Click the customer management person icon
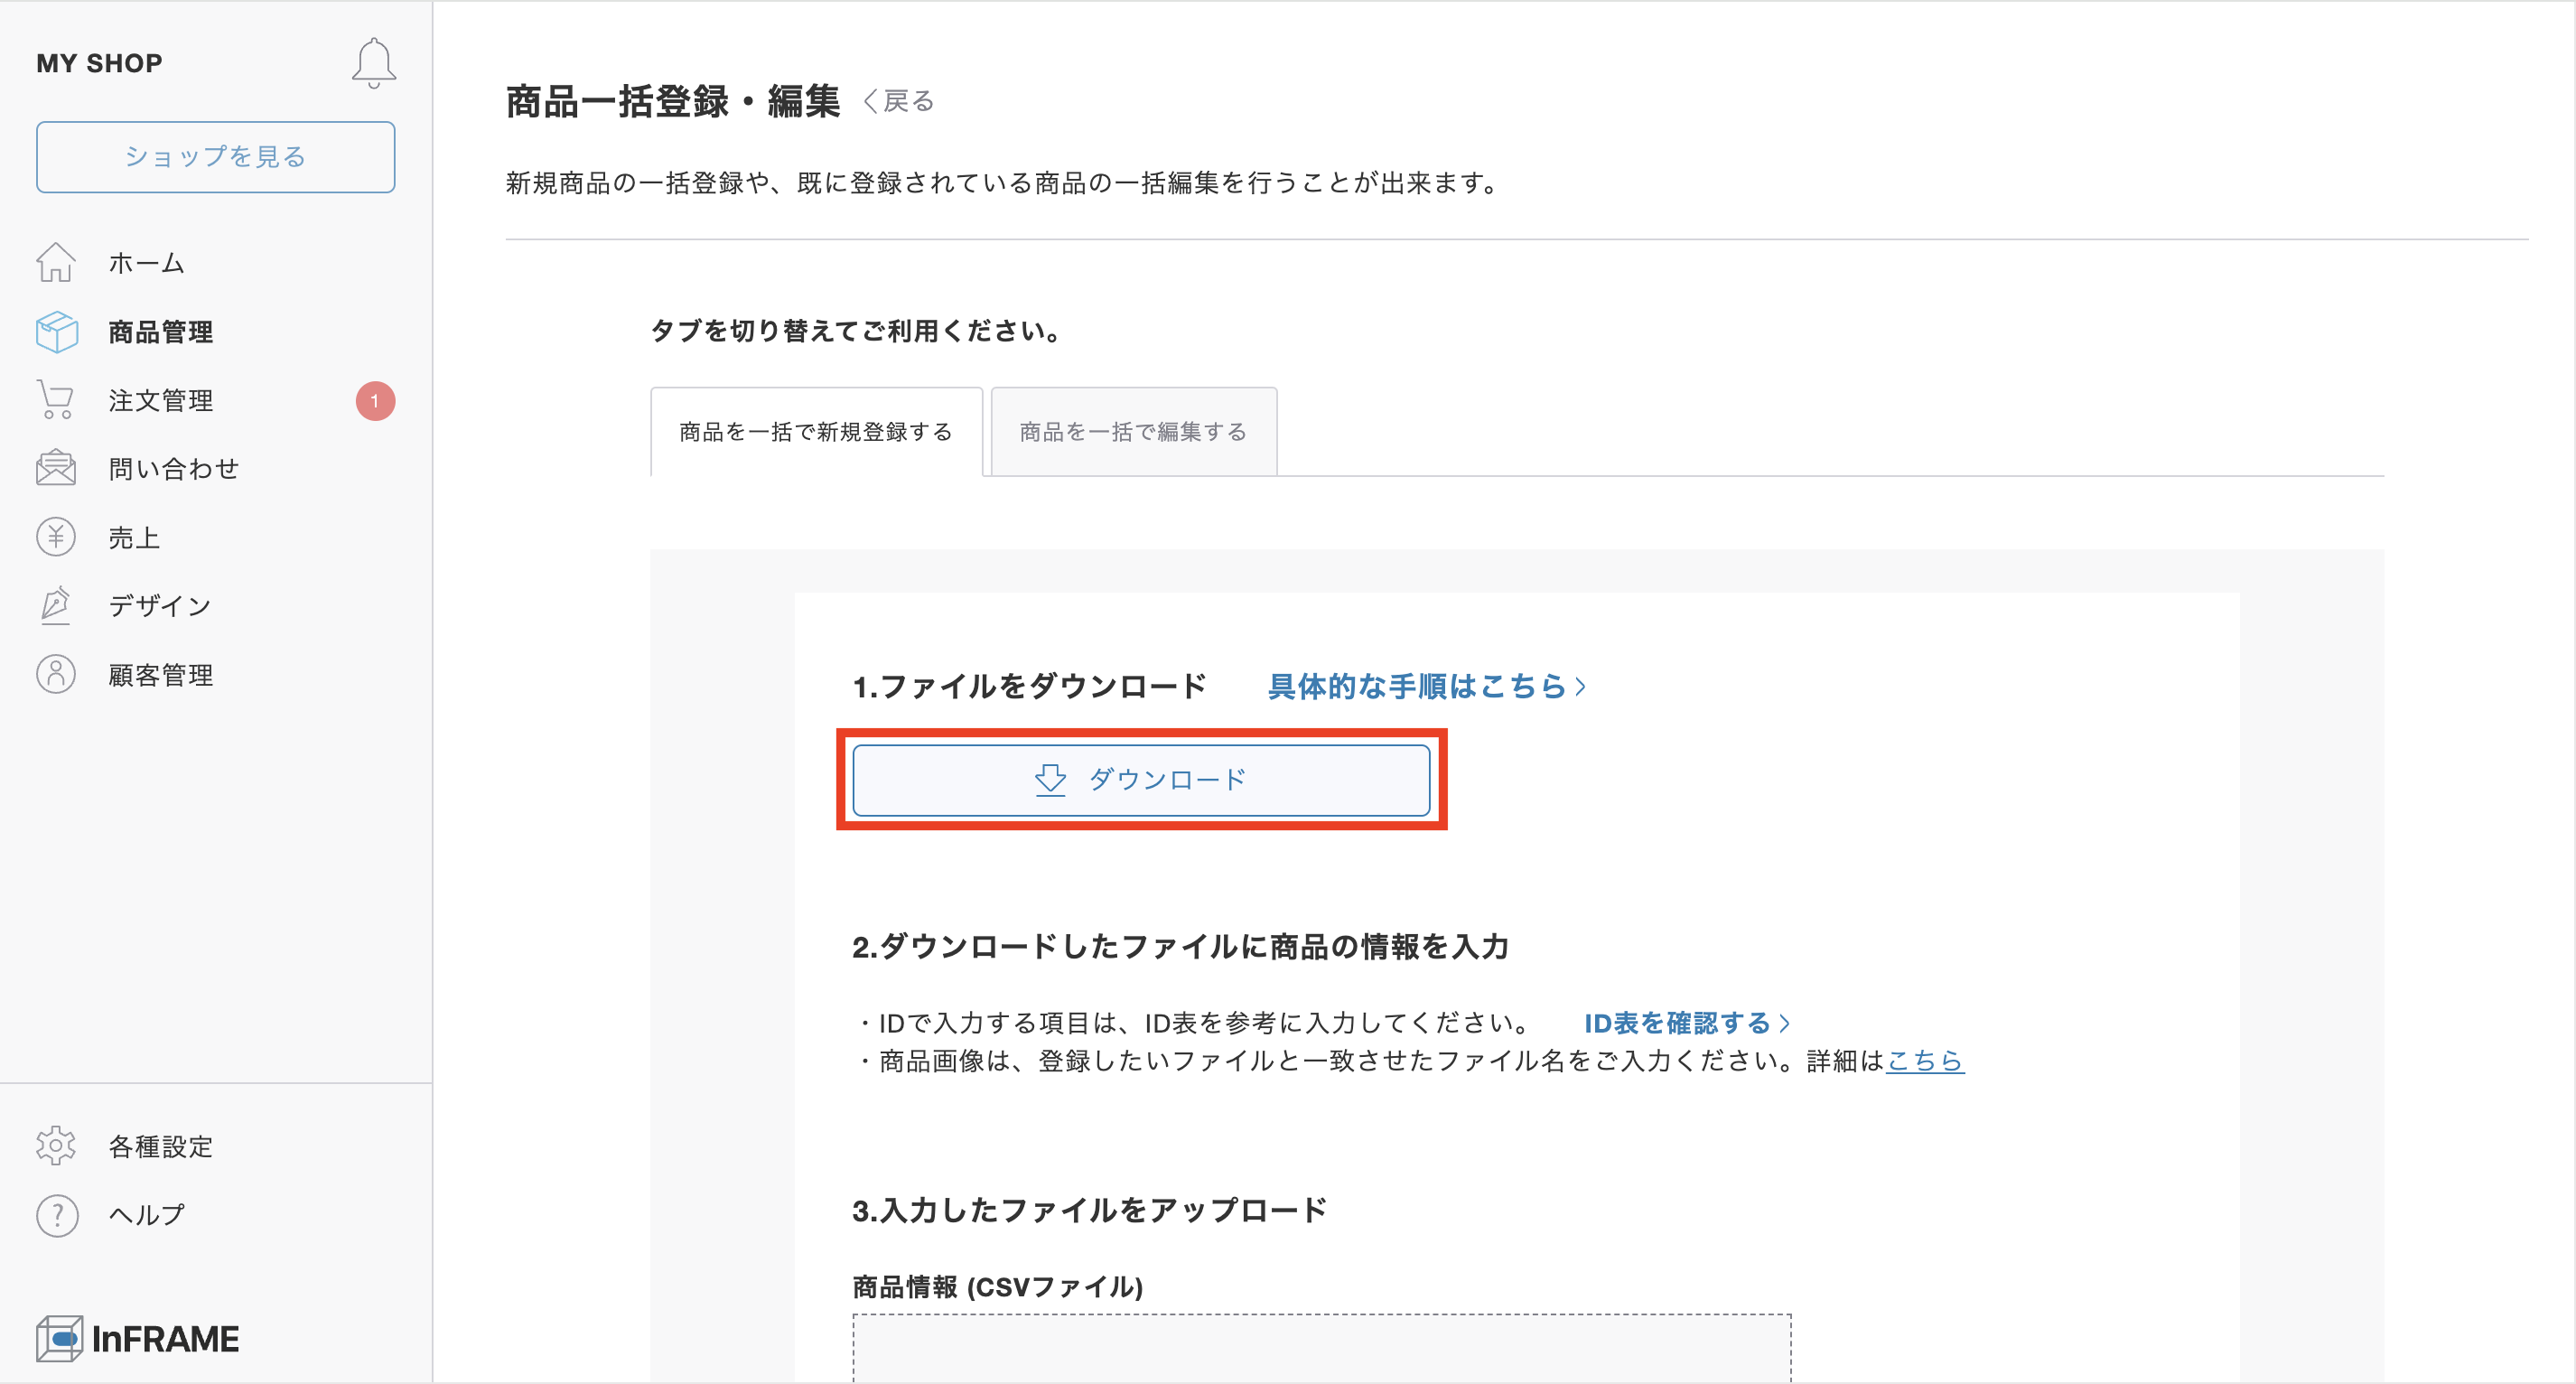2576x1384 pixels. 56,675
